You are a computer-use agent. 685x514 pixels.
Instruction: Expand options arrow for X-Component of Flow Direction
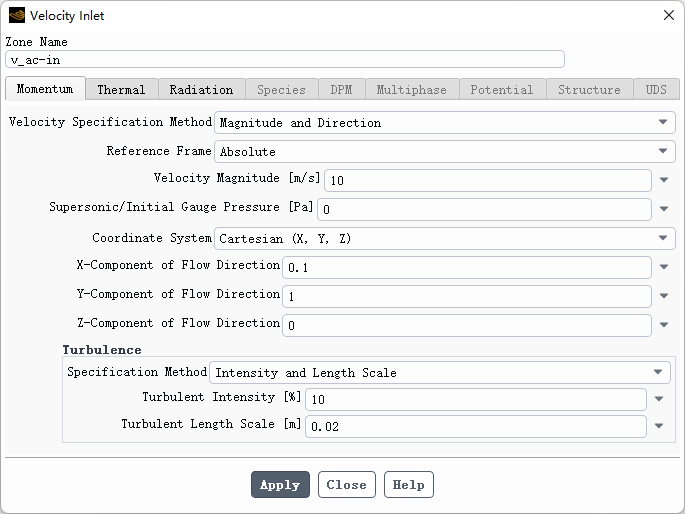click(664, 268)
